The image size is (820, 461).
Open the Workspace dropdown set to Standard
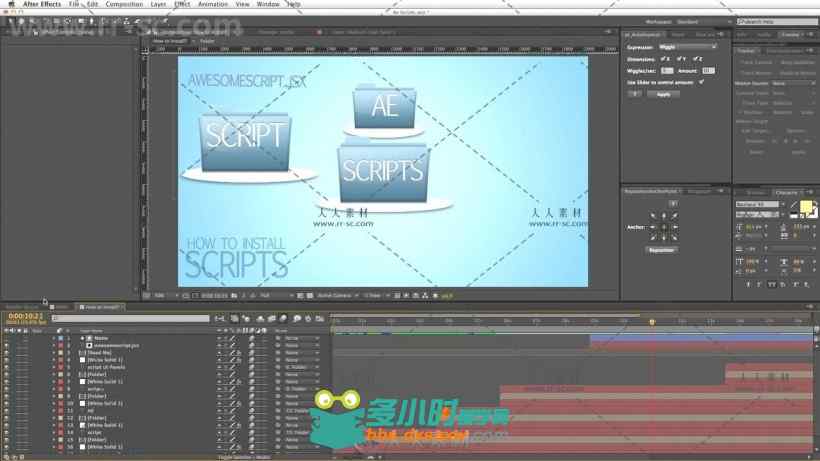click(x=706, y=22)
